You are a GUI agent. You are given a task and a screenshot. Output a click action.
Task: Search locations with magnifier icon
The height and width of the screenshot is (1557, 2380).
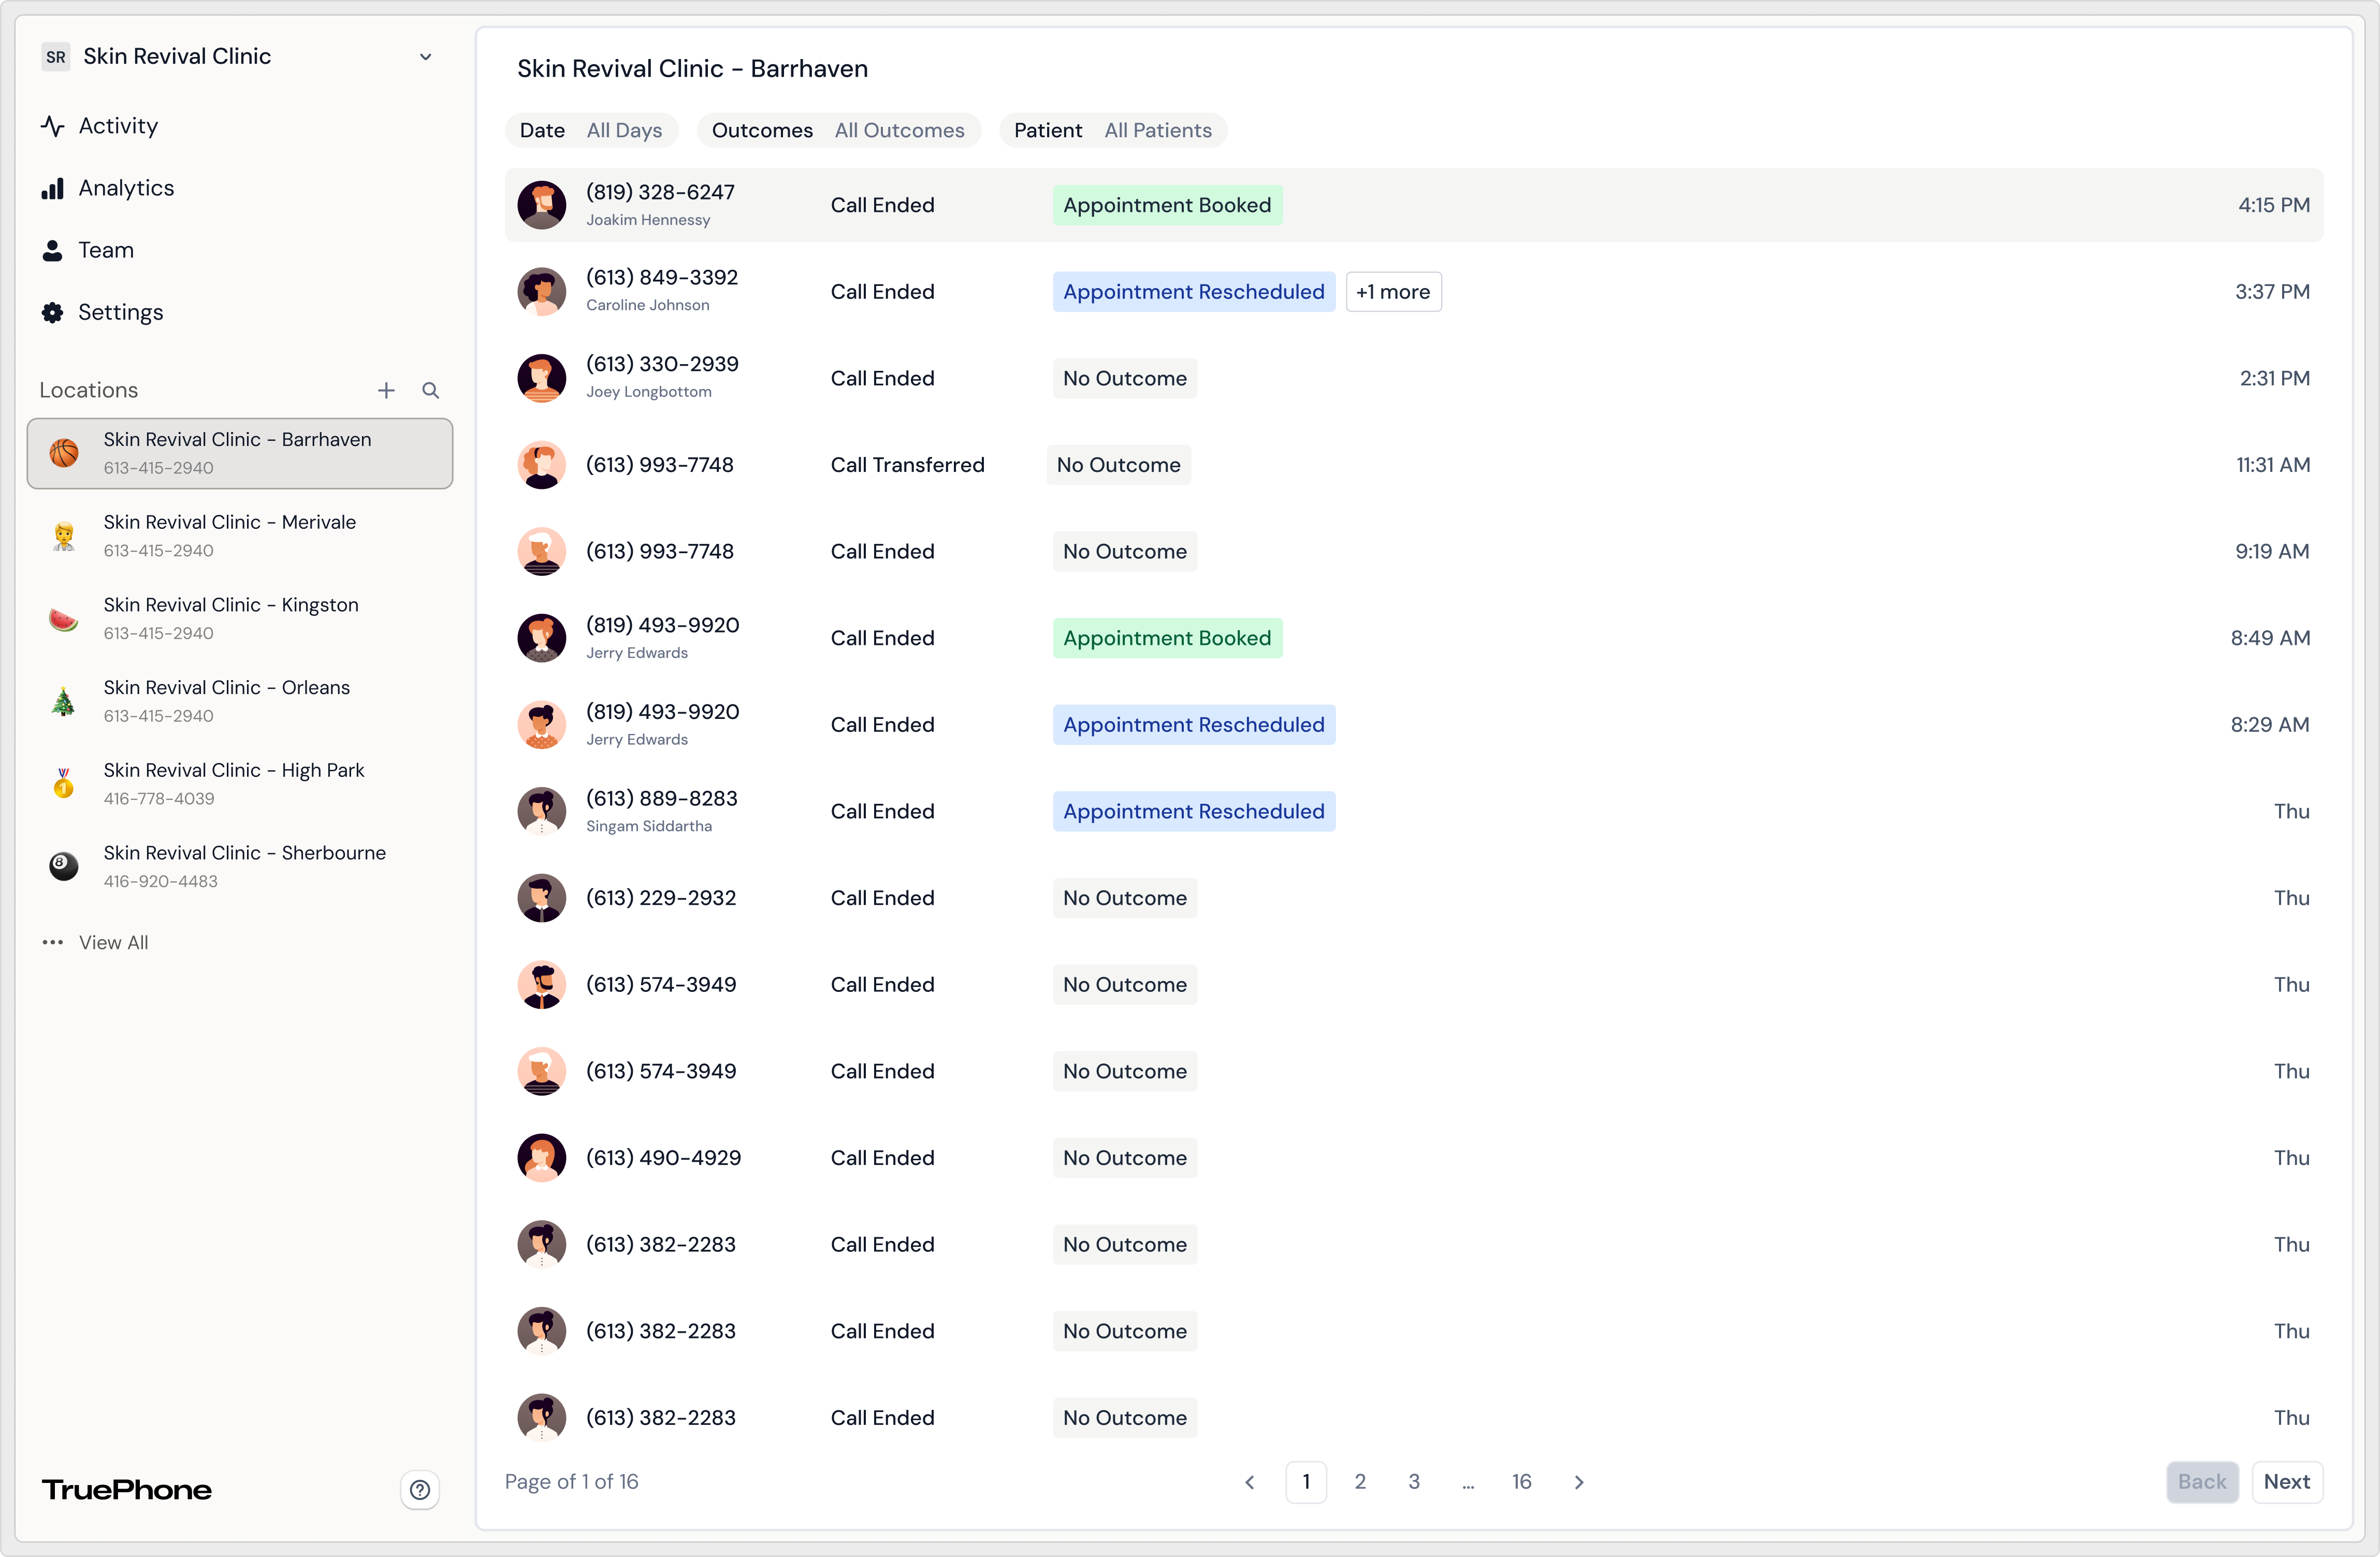[431, 390]
